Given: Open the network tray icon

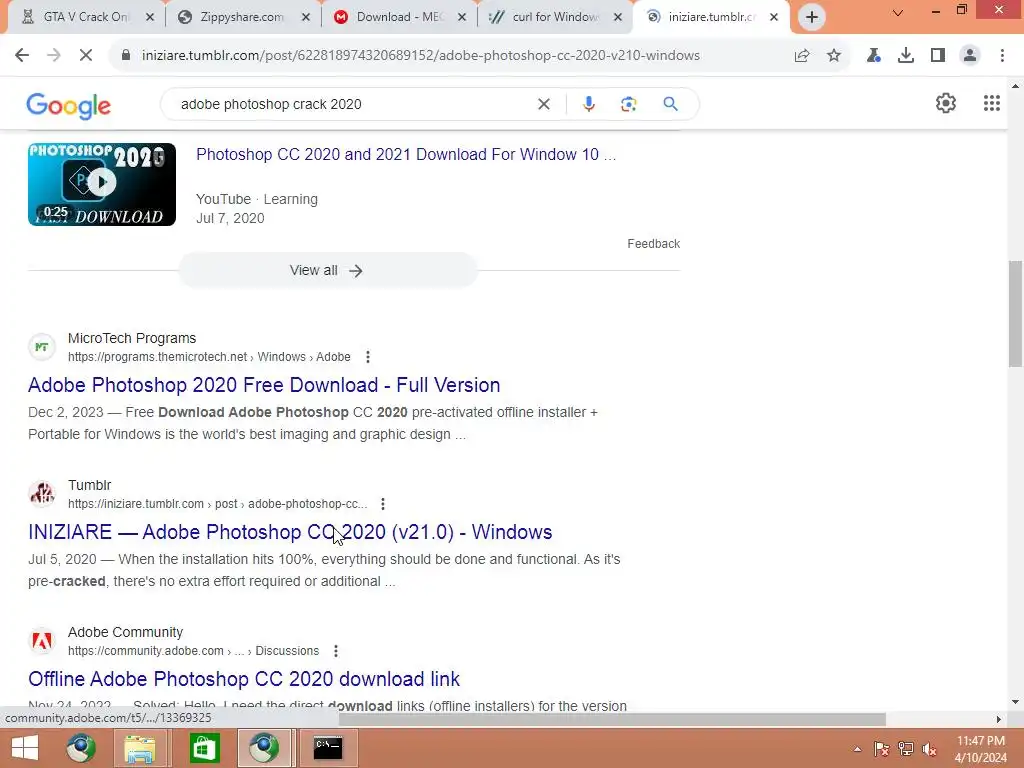Looking at the screenshot, I should coord(906,749).
